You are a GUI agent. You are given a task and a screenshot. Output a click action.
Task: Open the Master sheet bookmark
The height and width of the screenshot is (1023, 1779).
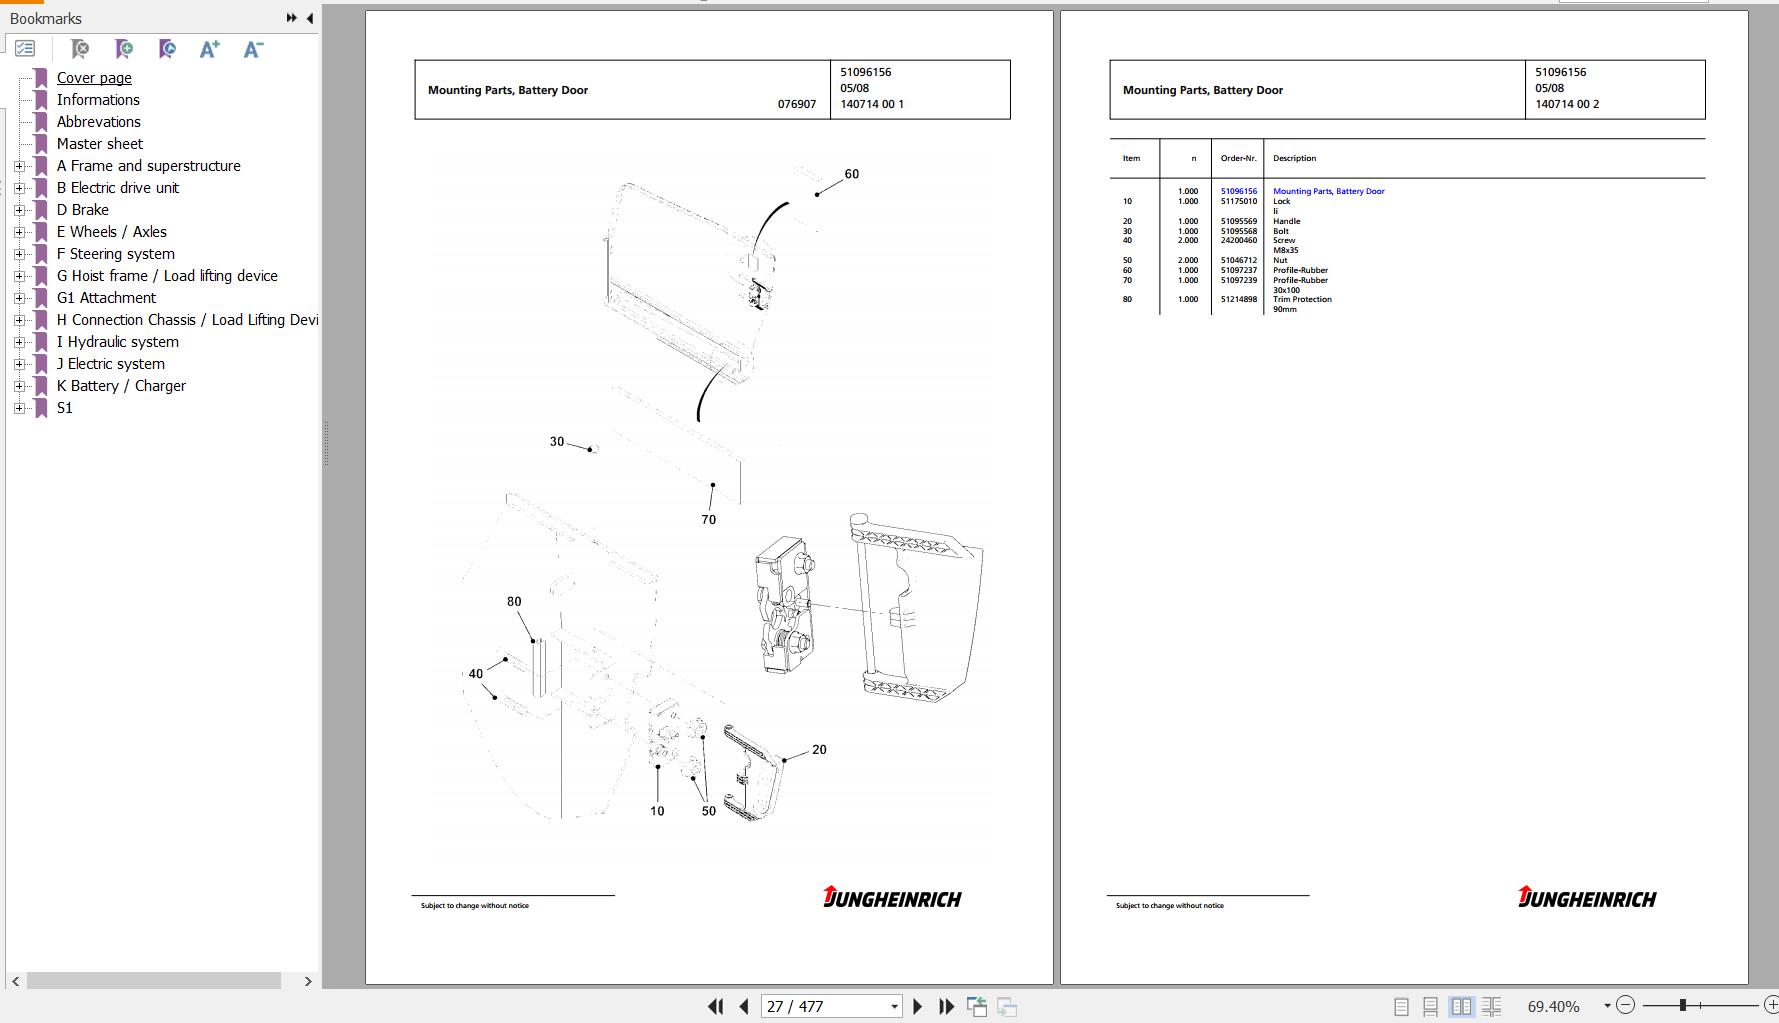[x=99, y=144]
